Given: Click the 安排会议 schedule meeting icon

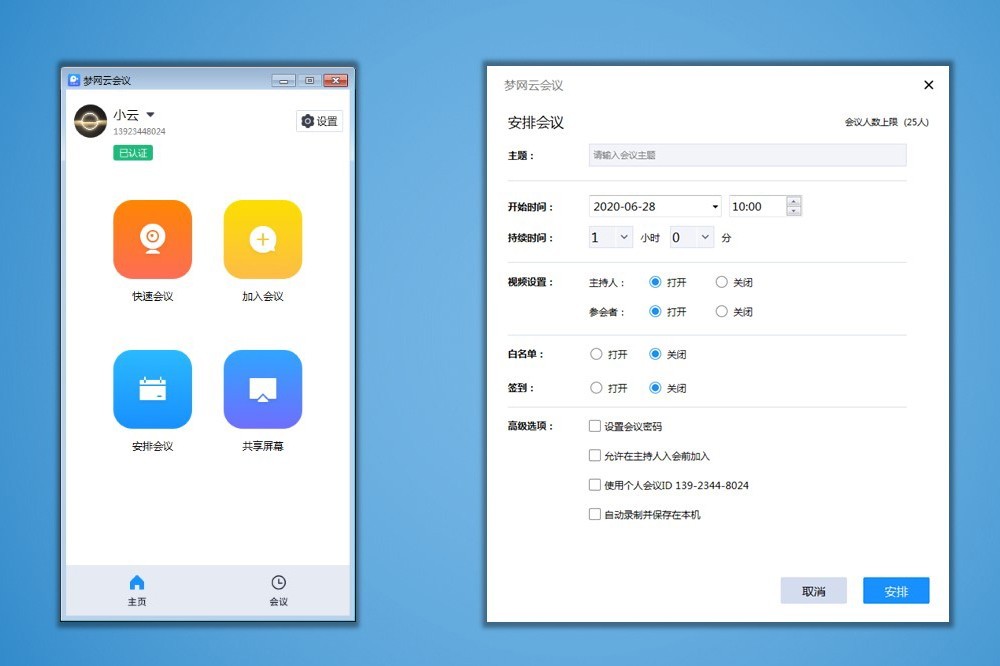Looking at the screenshot, I should (x=152, y=389).
